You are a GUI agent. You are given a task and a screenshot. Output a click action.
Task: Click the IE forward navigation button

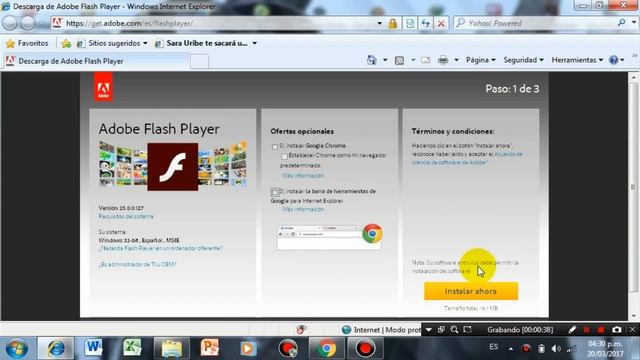[x=28, y=23]
